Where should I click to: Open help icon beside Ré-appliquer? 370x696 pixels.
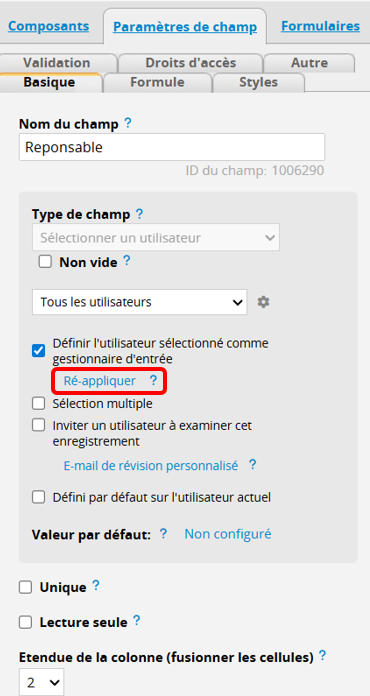[x=153, y=380]
